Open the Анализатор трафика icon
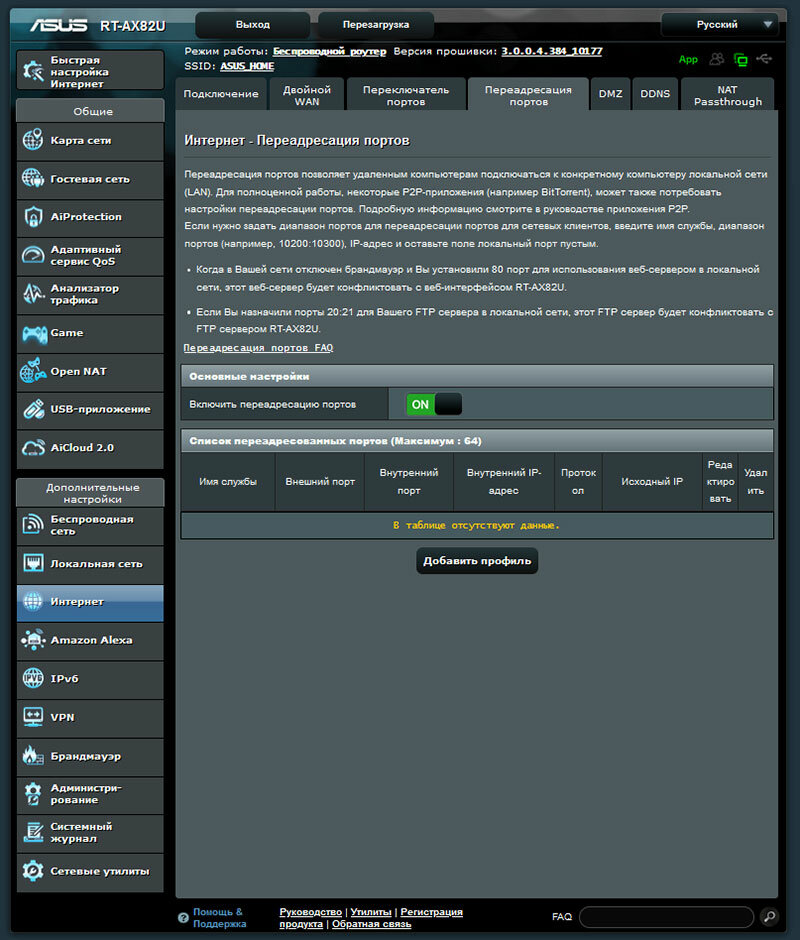 tap(33, 294)
